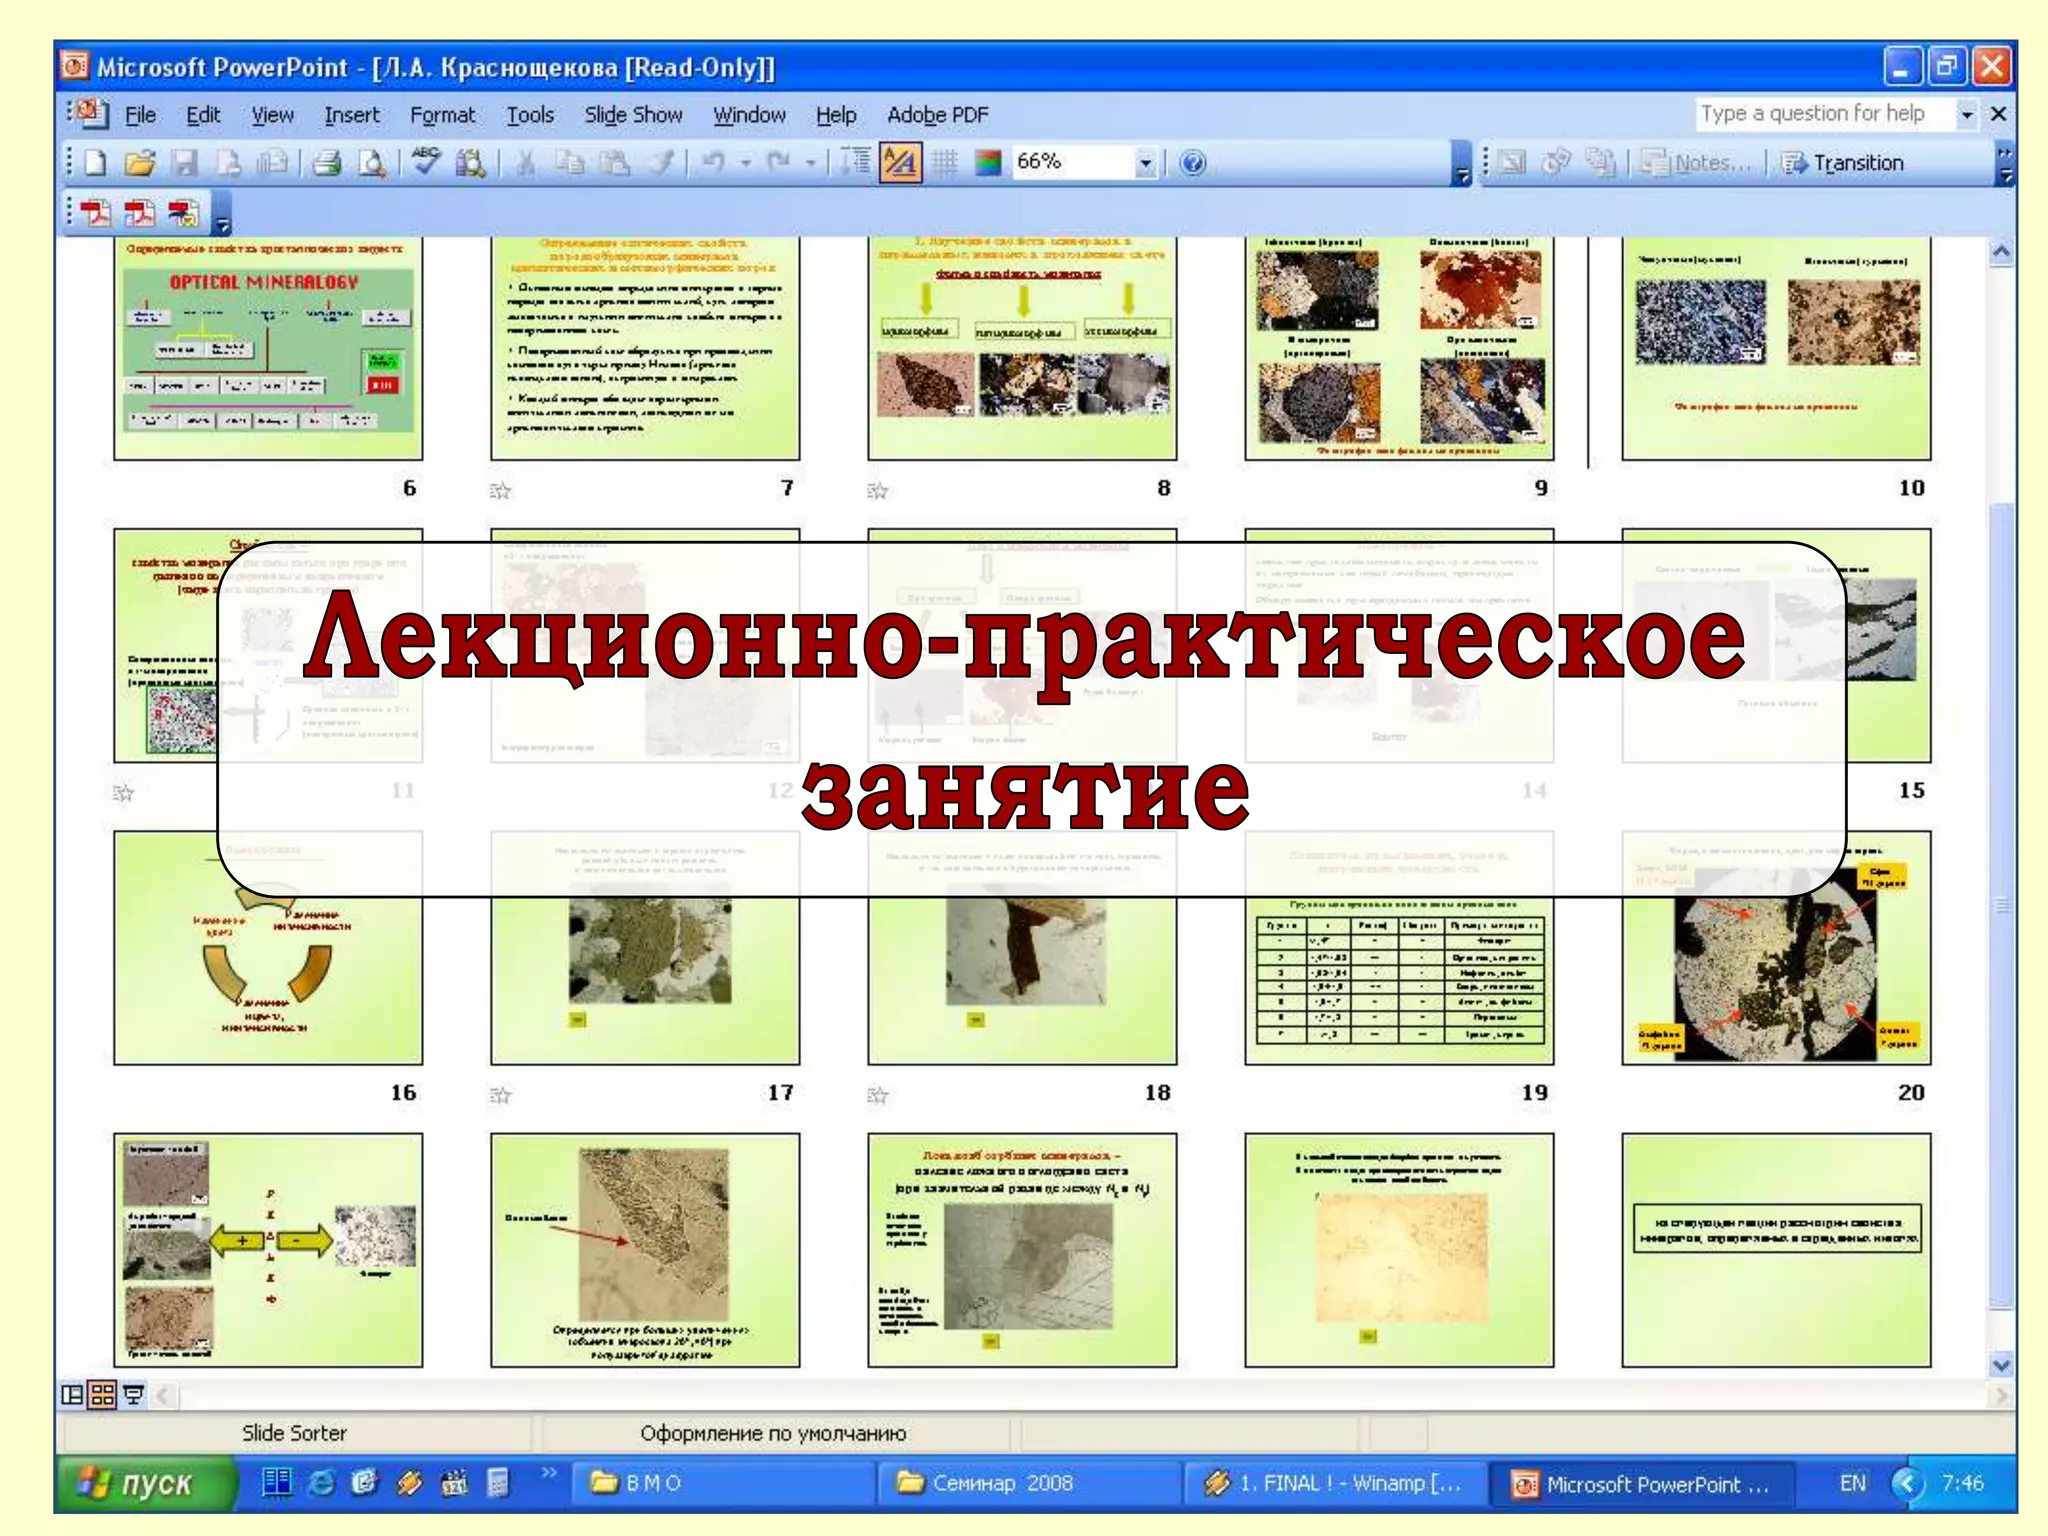
Task: Open the Slide Show menu
Action: pos(633,115)
